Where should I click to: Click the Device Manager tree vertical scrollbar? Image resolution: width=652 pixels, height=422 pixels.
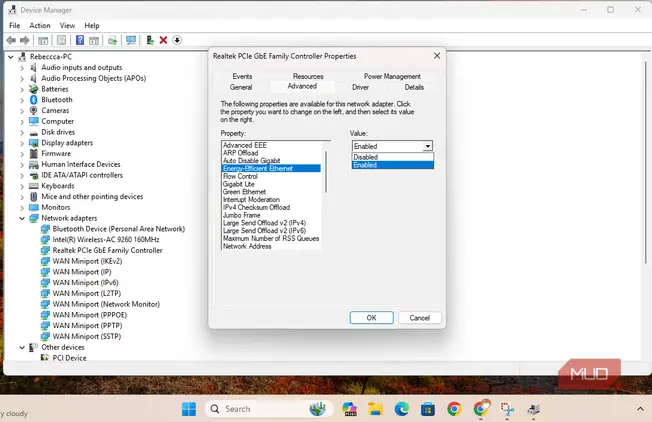(645, 162)
